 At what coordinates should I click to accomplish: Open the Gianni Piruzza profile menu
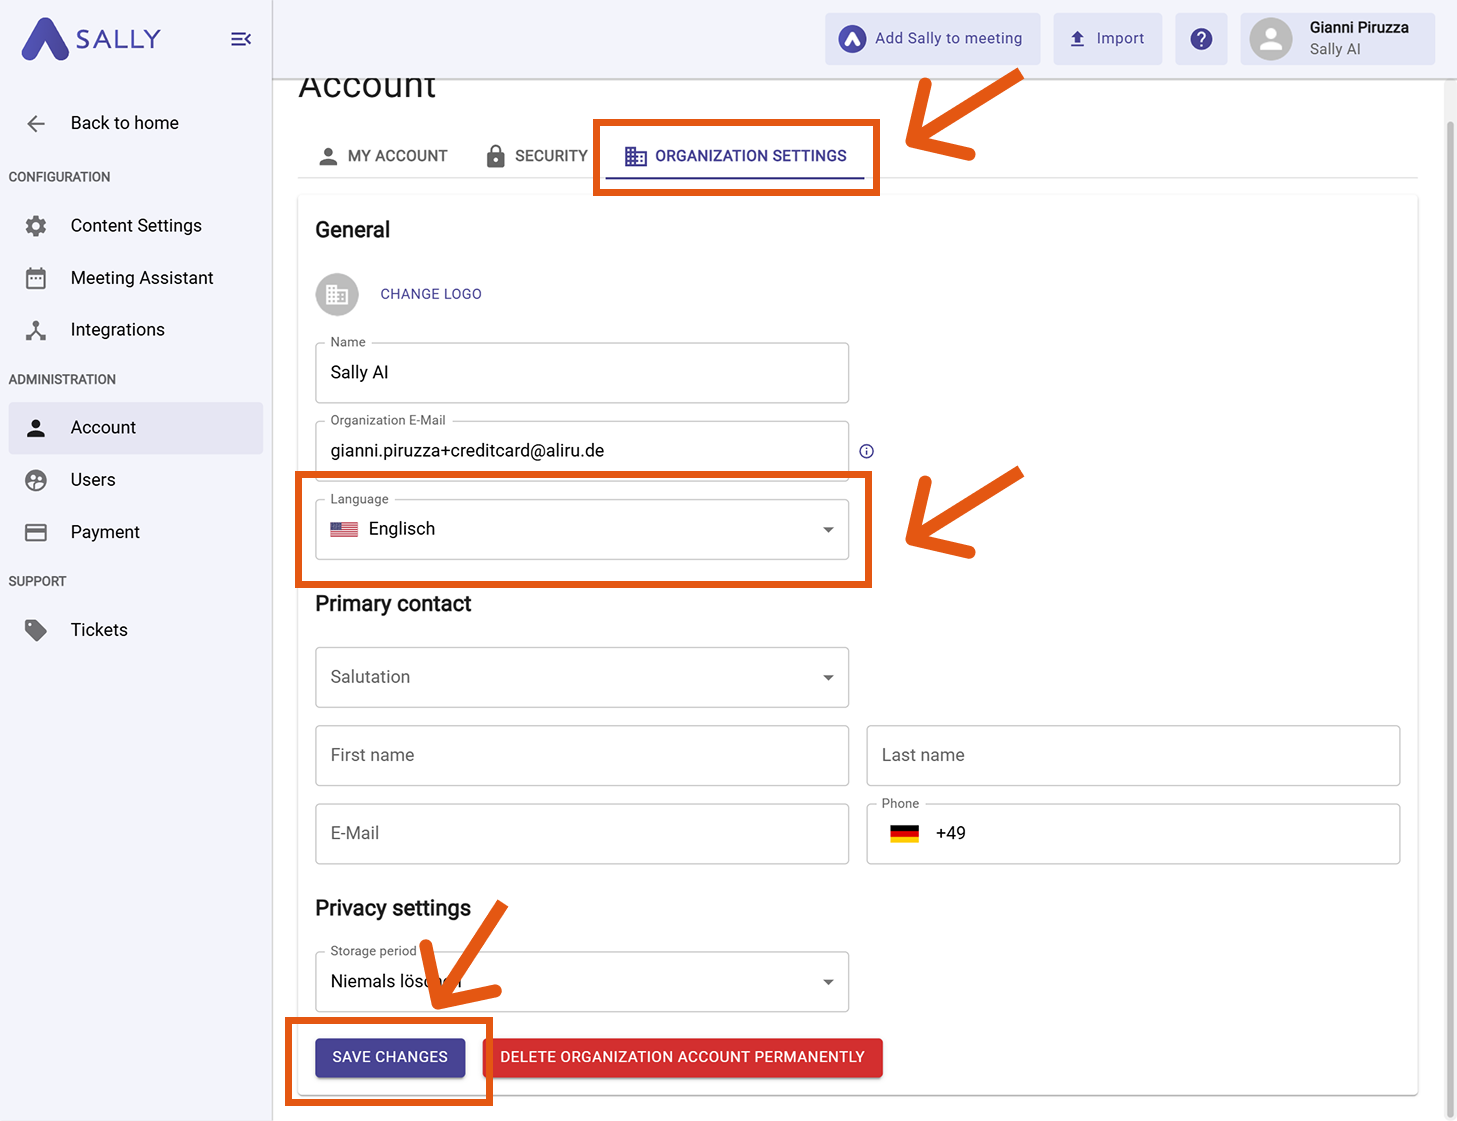point(1337,39)
